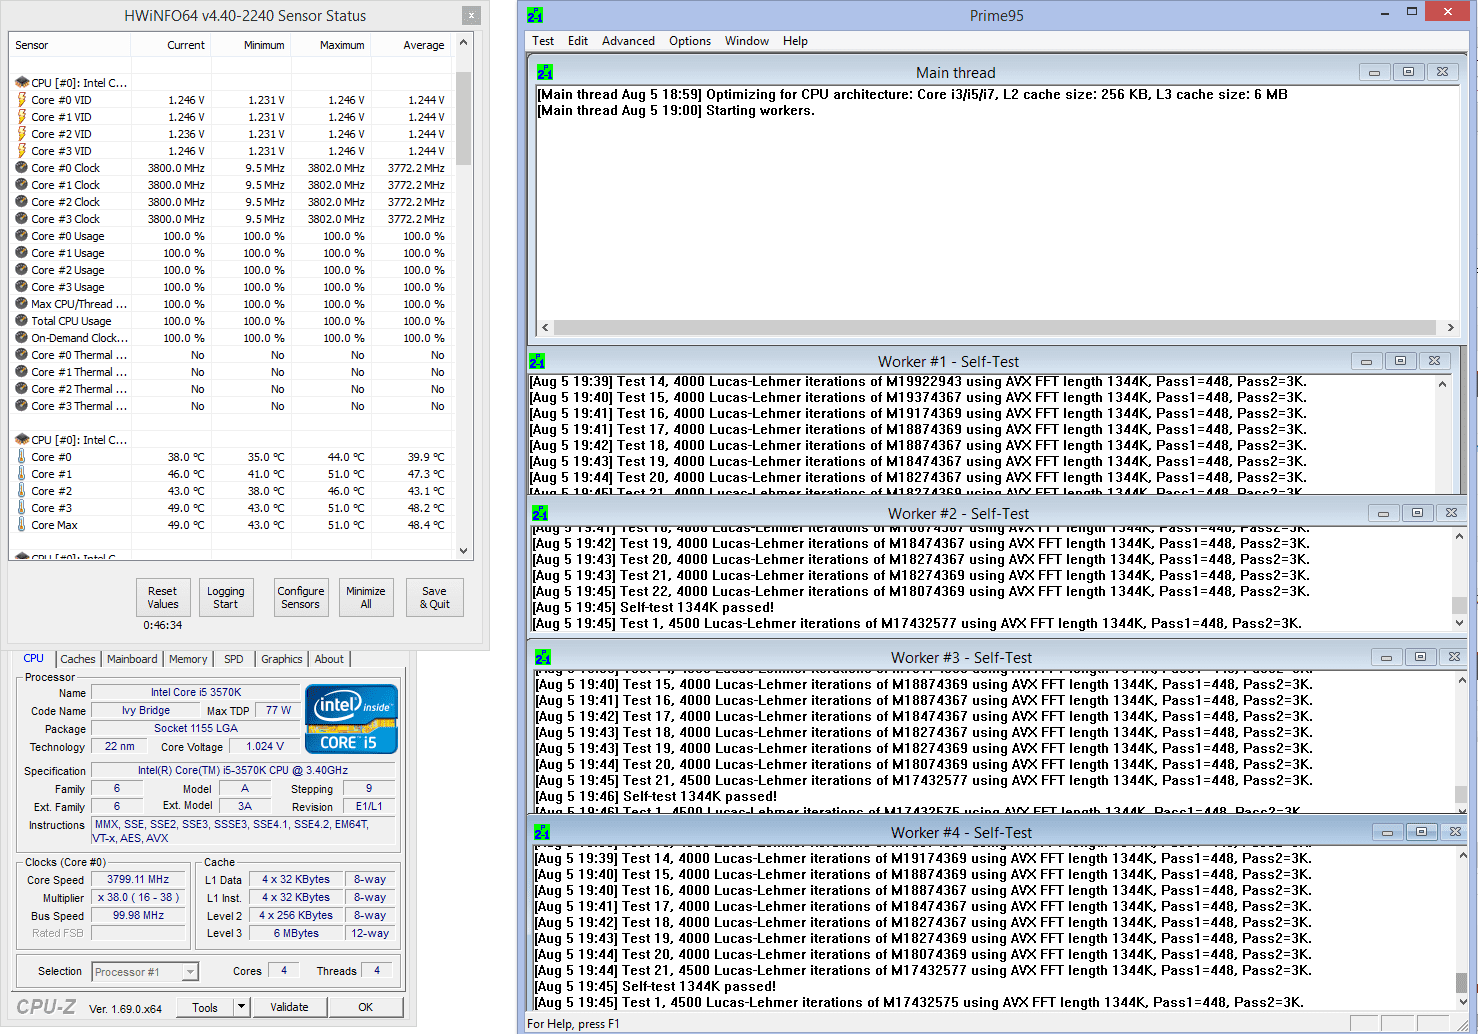
Task: Maximize the Worker #2 child window
Action: [1417, 513]
